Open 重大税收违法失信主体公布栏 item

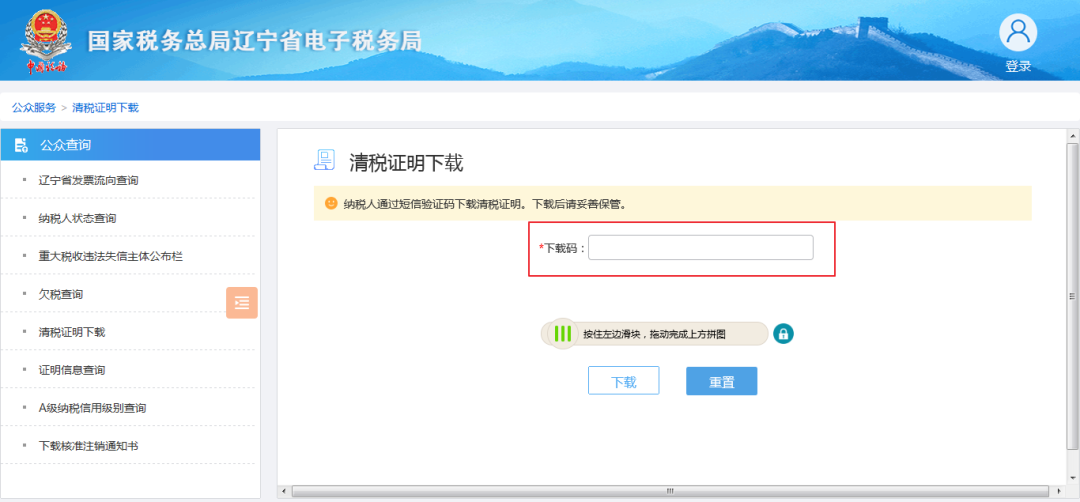[x=111, y=256]
